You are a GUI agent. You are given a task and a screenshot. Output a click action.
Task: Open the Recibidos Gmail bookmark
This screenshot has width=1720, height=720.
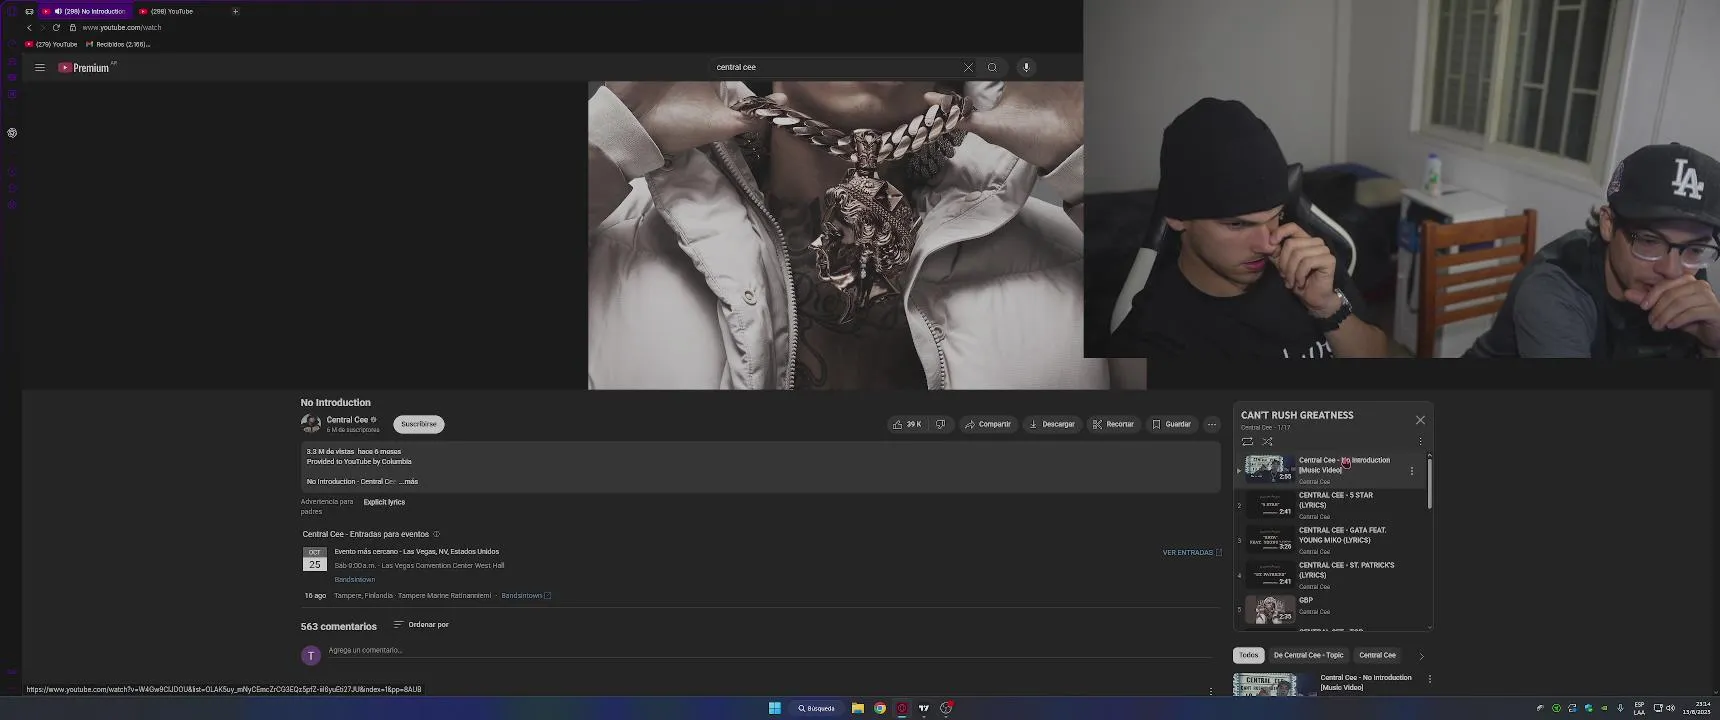[118, 44]
